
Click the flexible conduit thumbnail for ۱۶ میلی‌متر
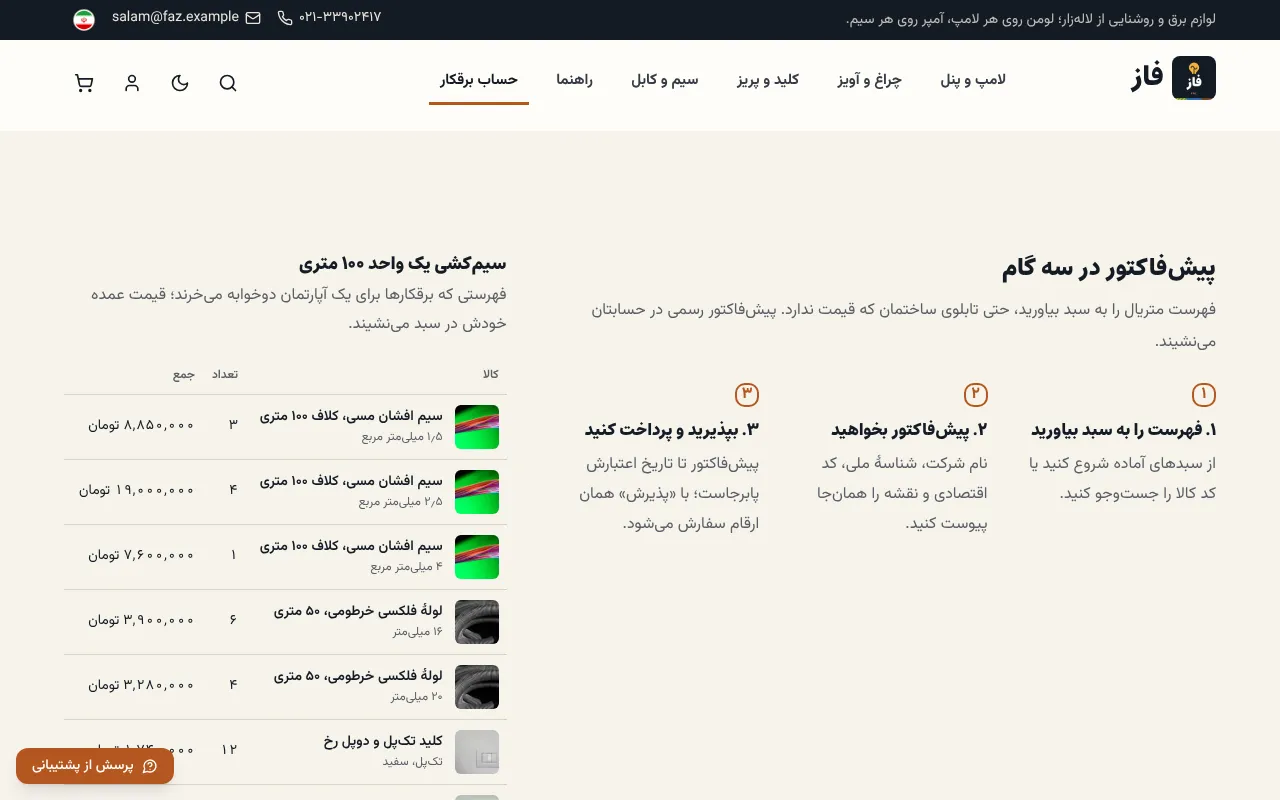[477, 622]
